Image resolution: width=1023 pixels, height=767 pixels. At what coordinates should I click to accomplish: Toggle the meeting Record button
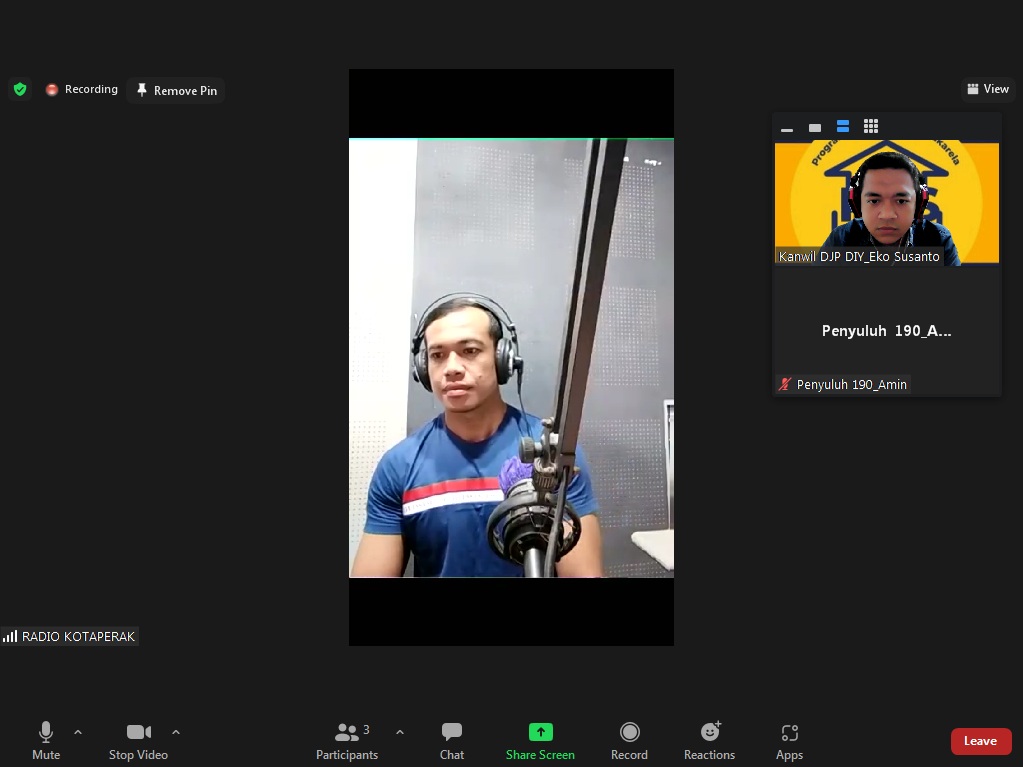coord(629,741)
